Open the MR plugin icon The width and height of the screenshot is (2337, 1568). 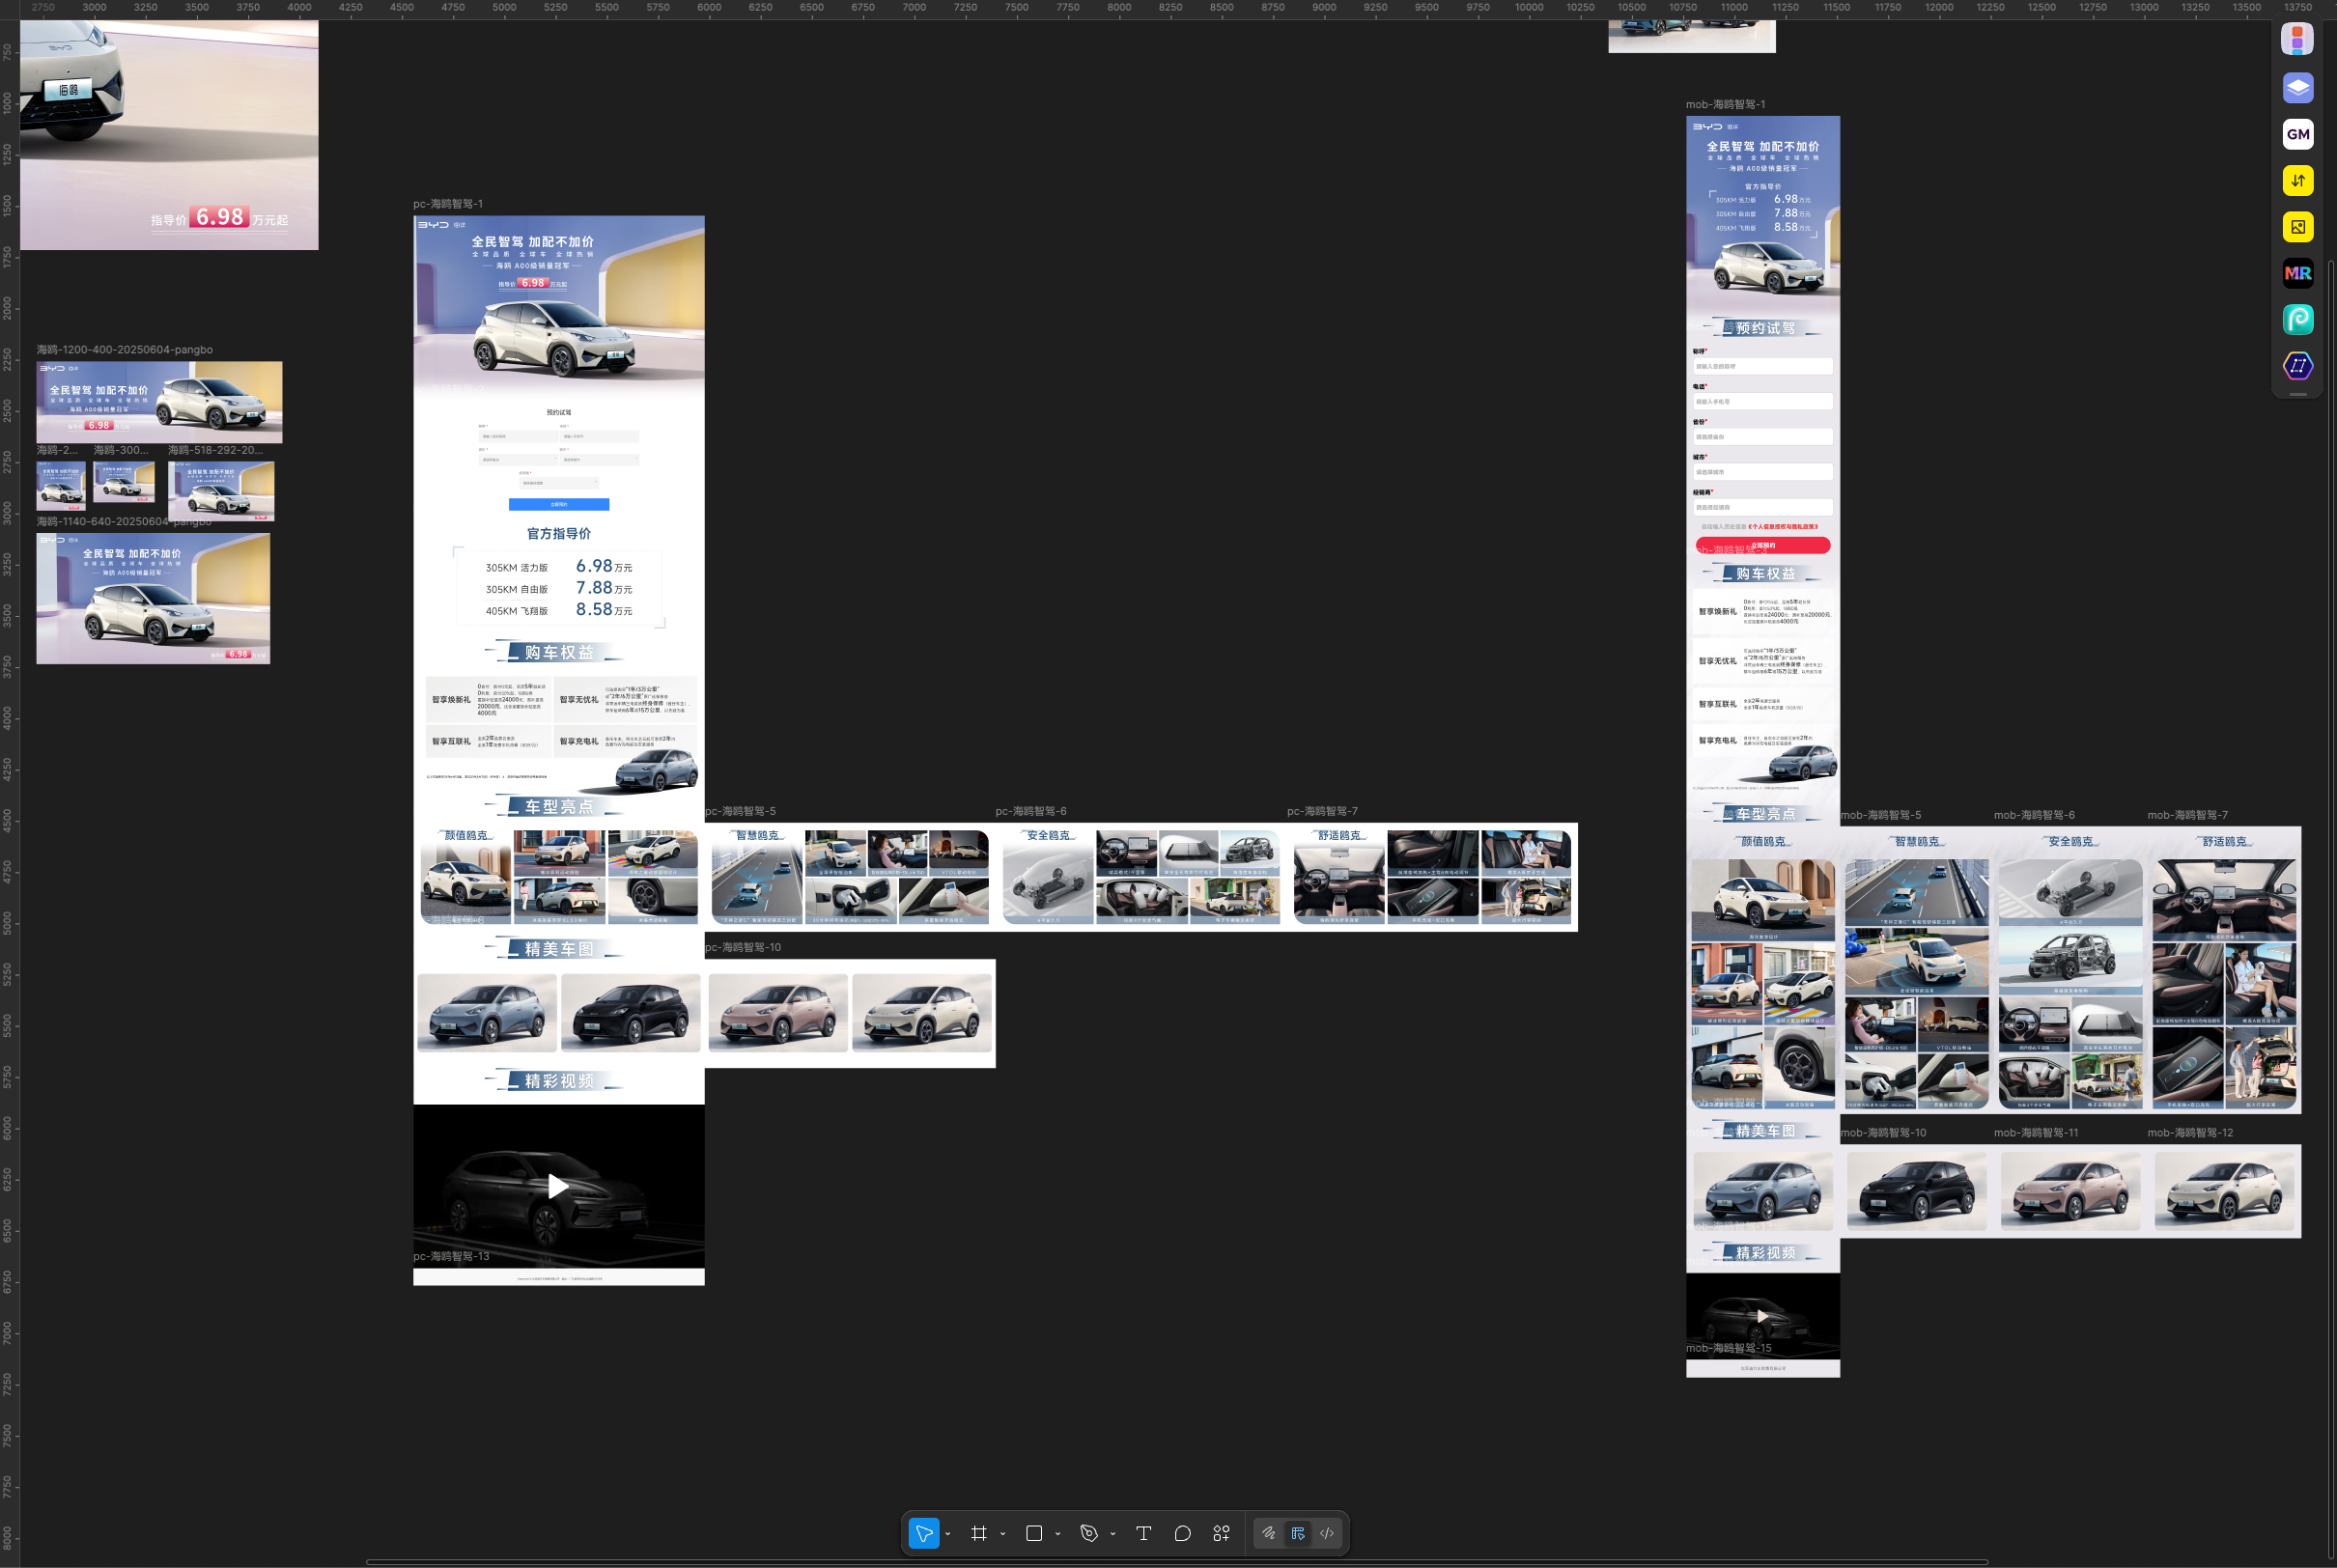pyautogui.click(x=2297, y=273)
